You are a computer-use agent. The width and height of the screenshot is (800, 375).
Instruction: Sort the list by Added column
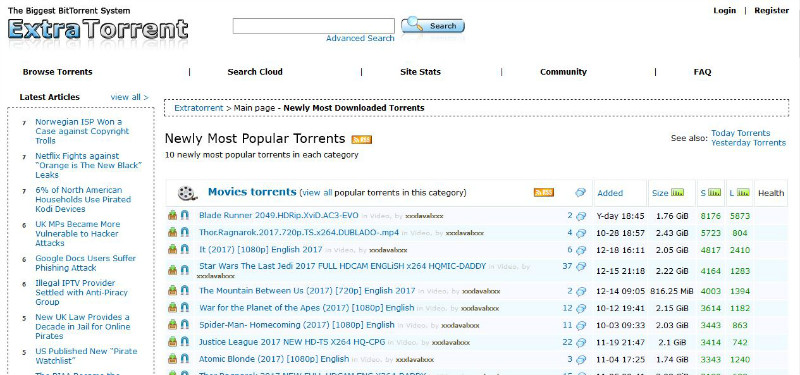610,193
